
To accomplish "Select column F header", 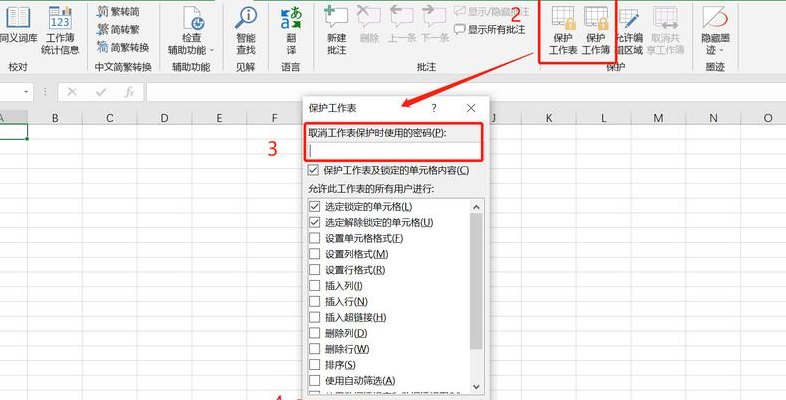I will pyautogui.click(x=274, y=118).
